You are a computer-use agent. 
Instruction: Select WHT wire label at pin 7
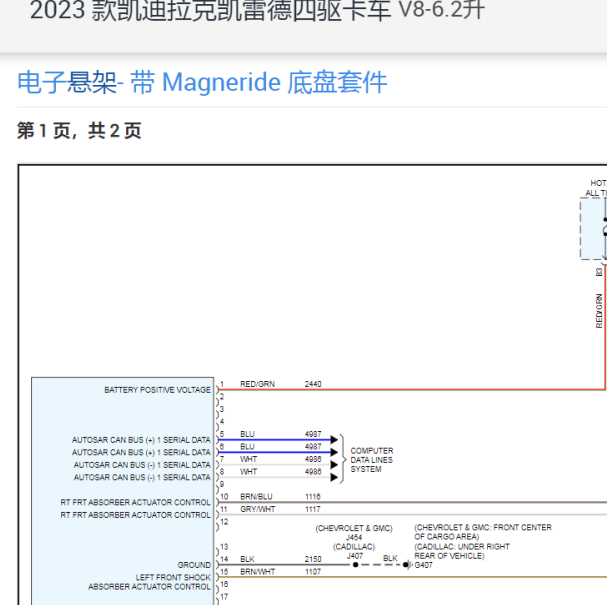(x=249, y=459)
